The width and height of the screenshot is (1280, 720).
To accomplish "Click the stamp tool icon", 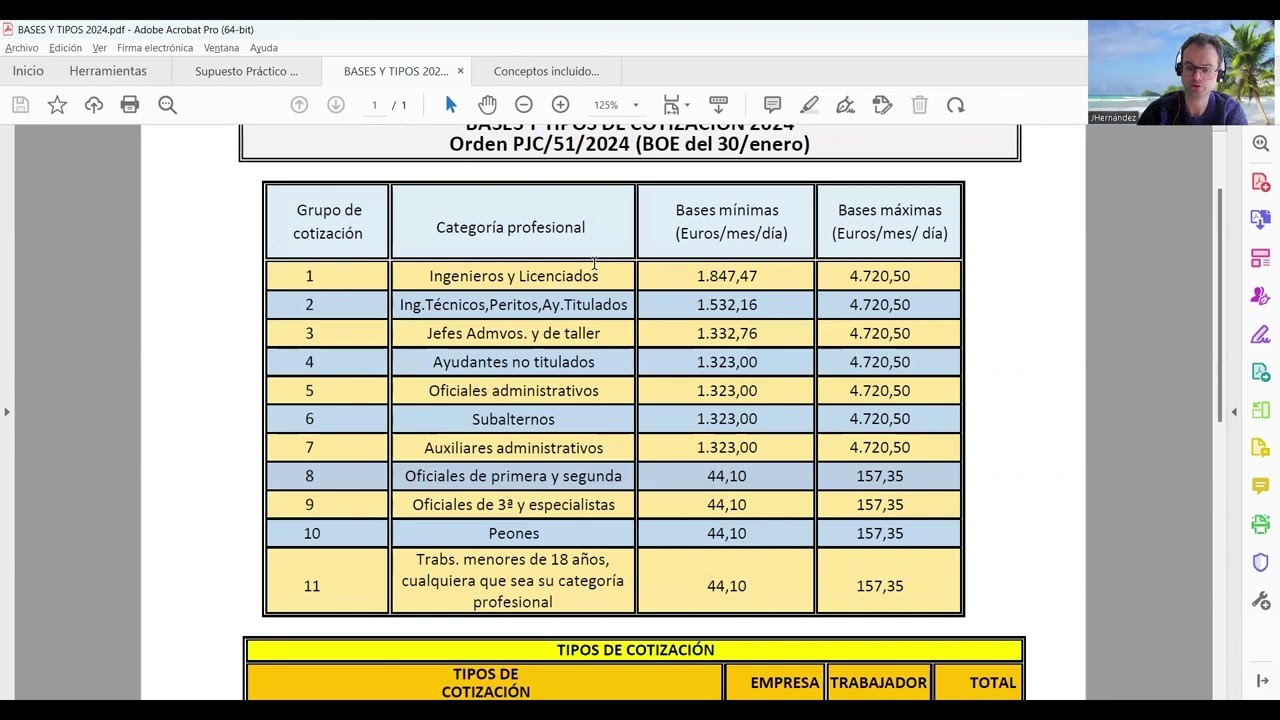I will [882, 105].
